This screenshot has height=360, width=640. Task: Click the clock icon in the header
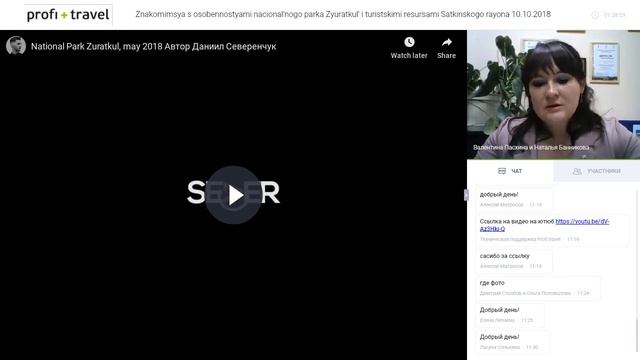coord(595,15)
